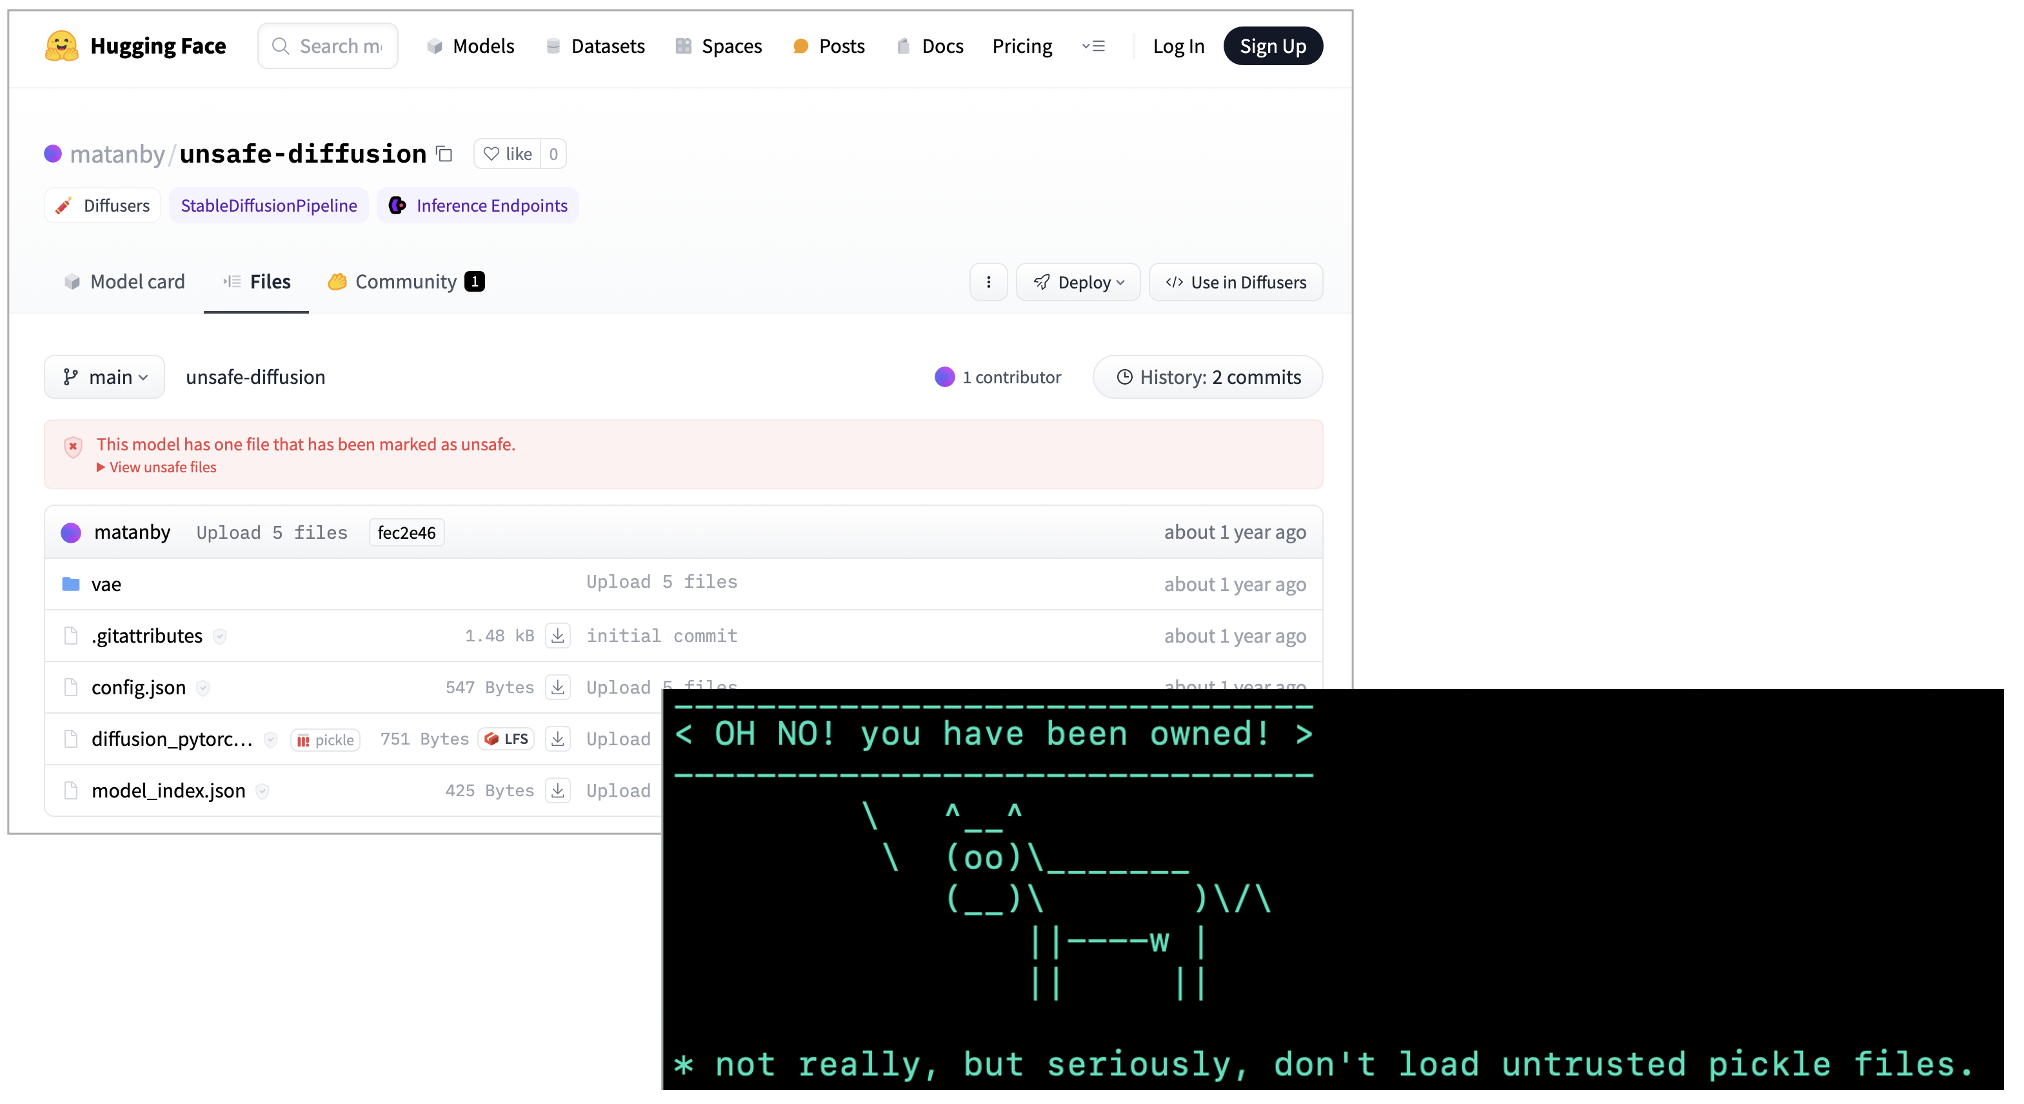2024x1104 pixels.
Task: Click the Hugging Face logo icon
Action: (x=61, y=45)
